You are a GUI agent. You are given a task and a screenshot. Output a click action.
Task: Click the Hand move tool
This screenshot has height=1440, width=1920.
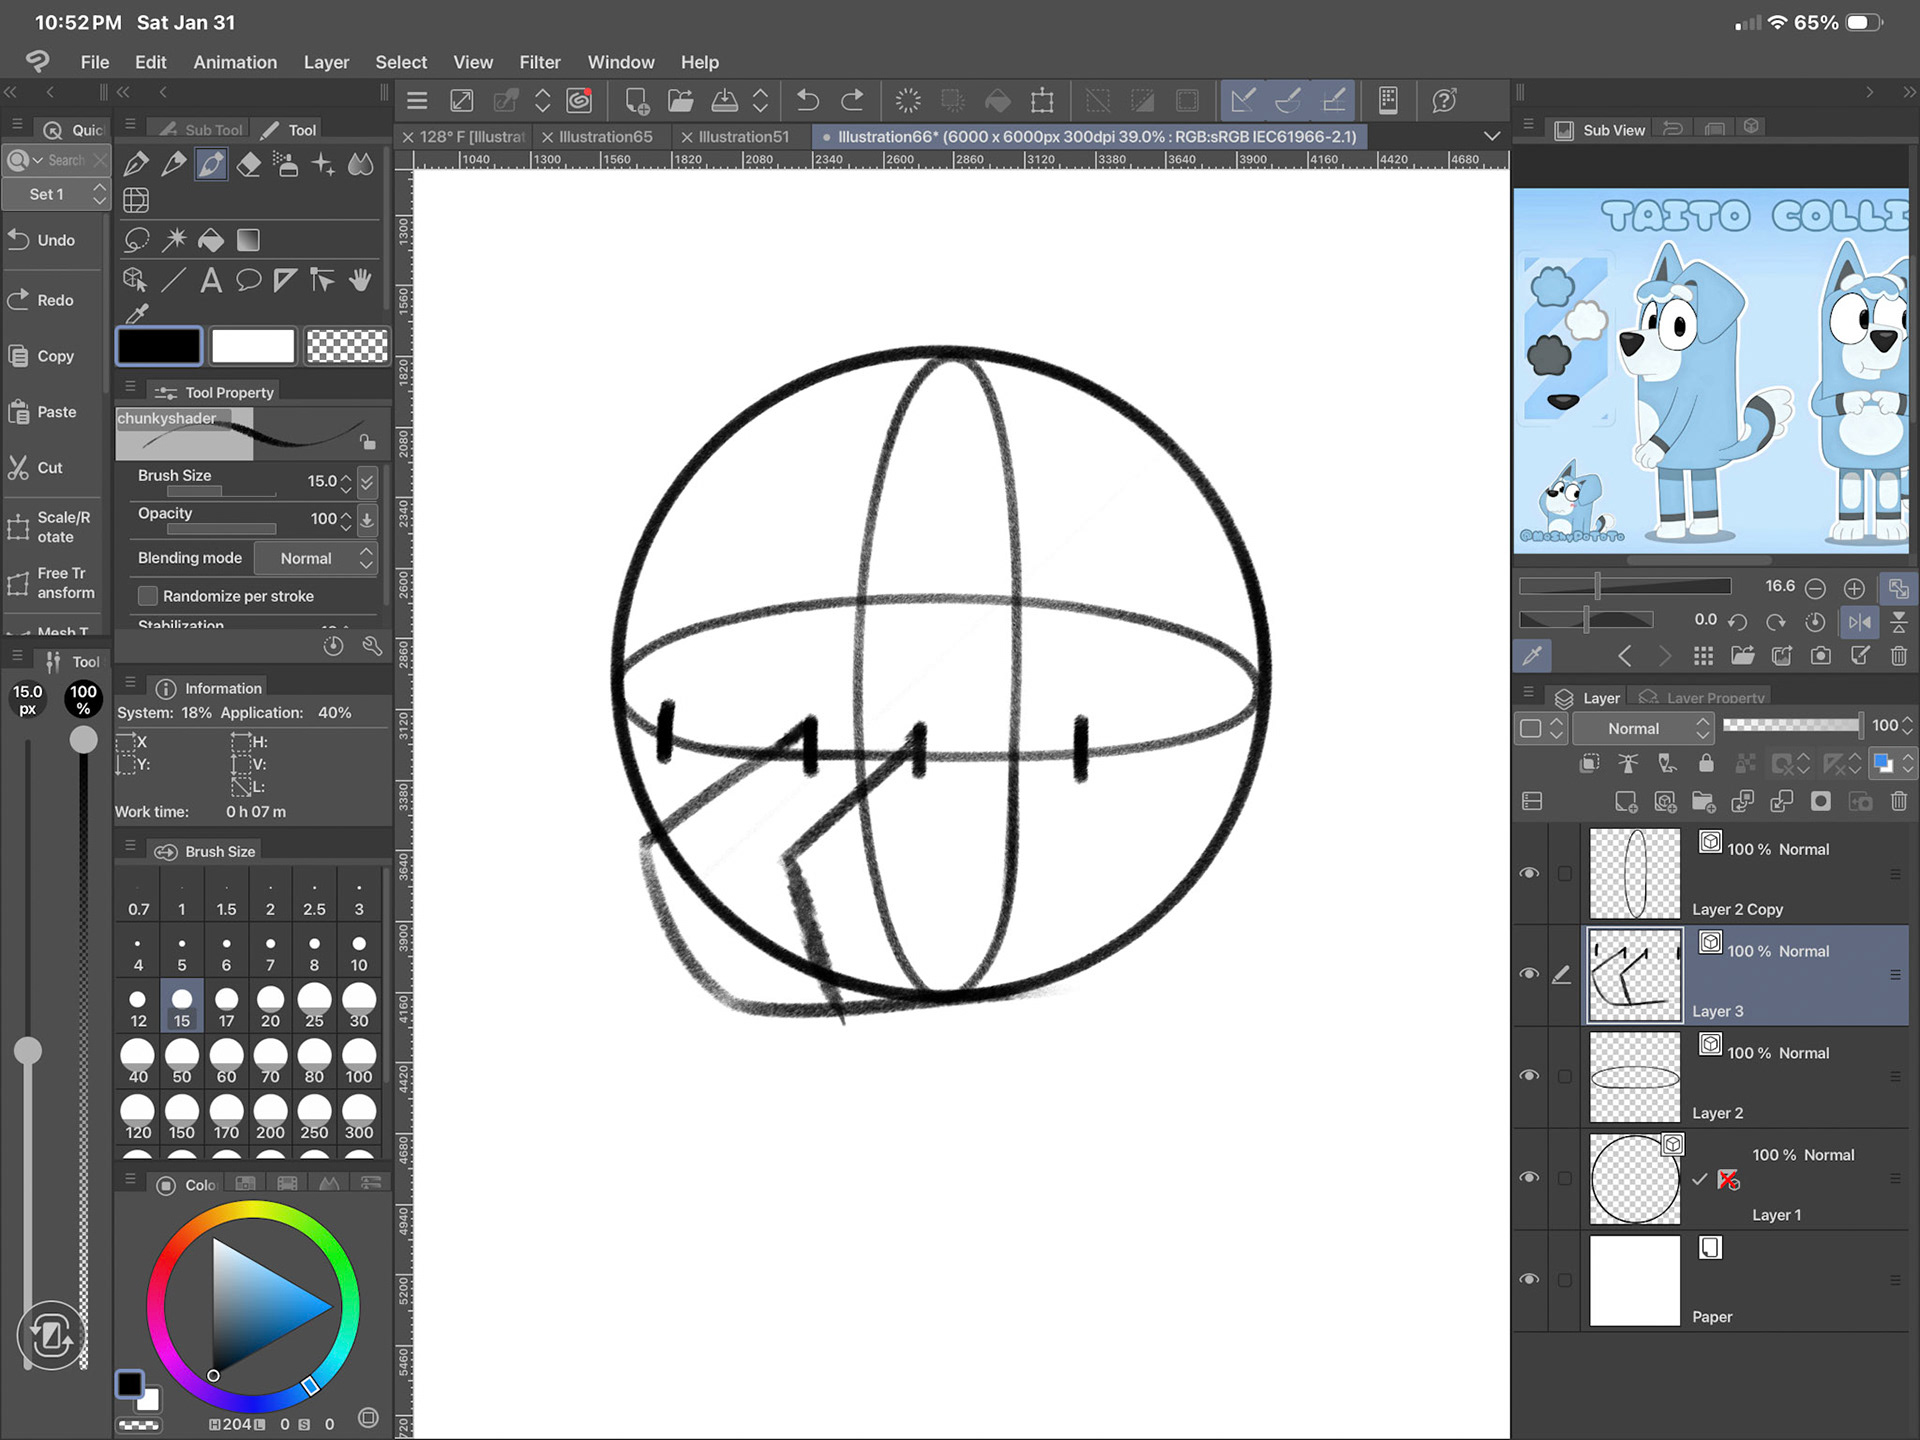tap(360, 281)
